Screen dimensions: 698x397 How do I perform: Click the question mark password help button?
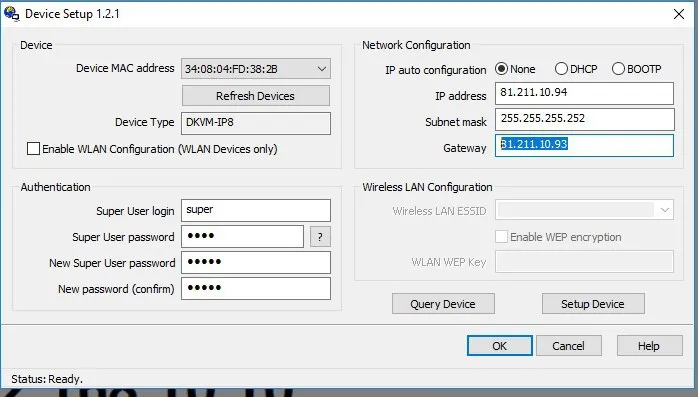pos(320,237)
